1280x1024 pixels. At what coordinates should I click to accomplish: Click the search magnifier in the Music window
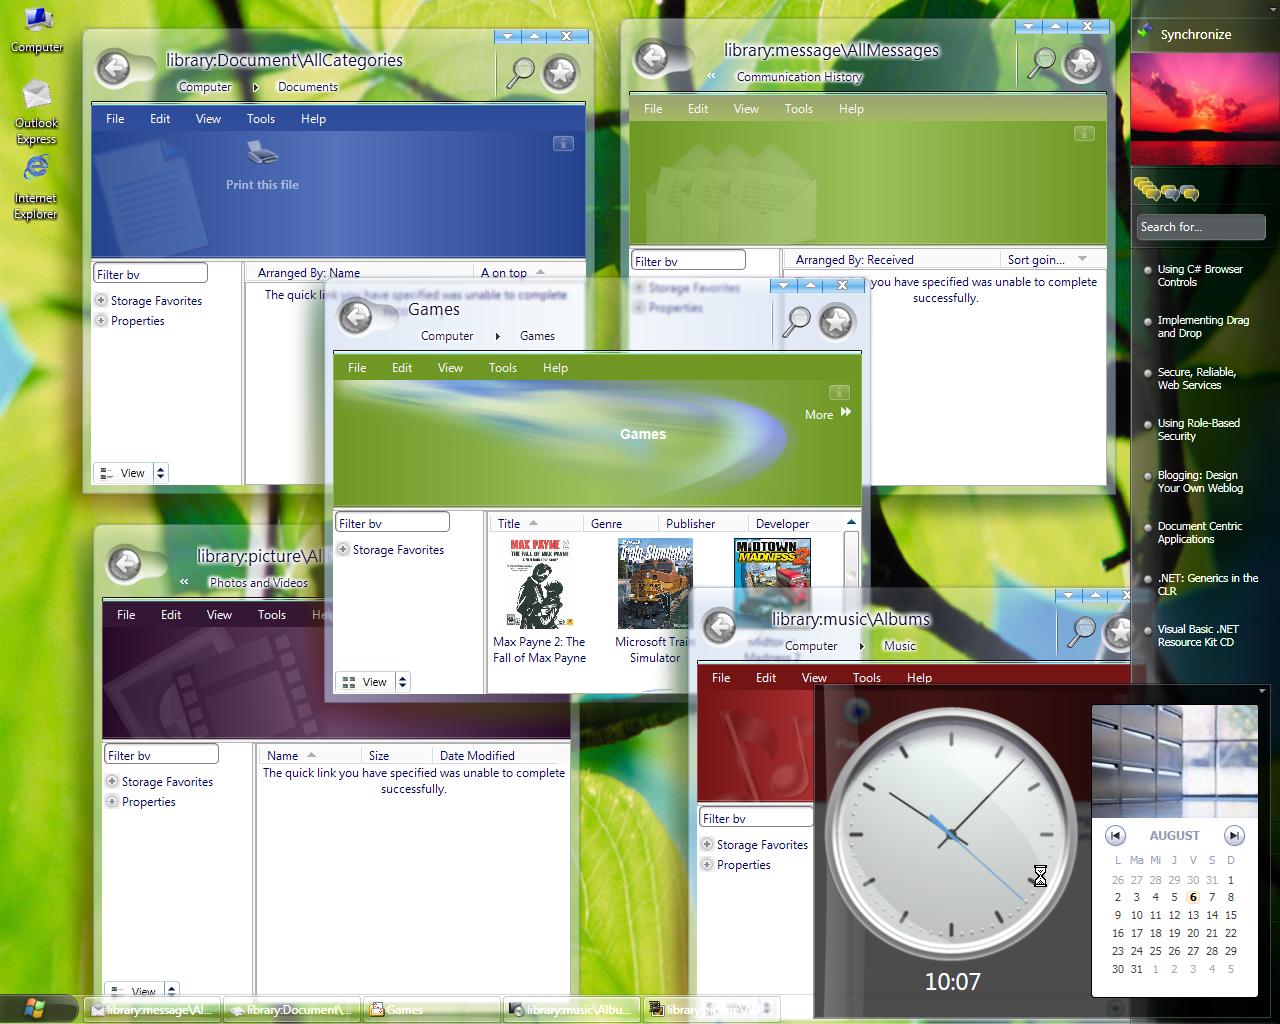(x=1082, y=630)
